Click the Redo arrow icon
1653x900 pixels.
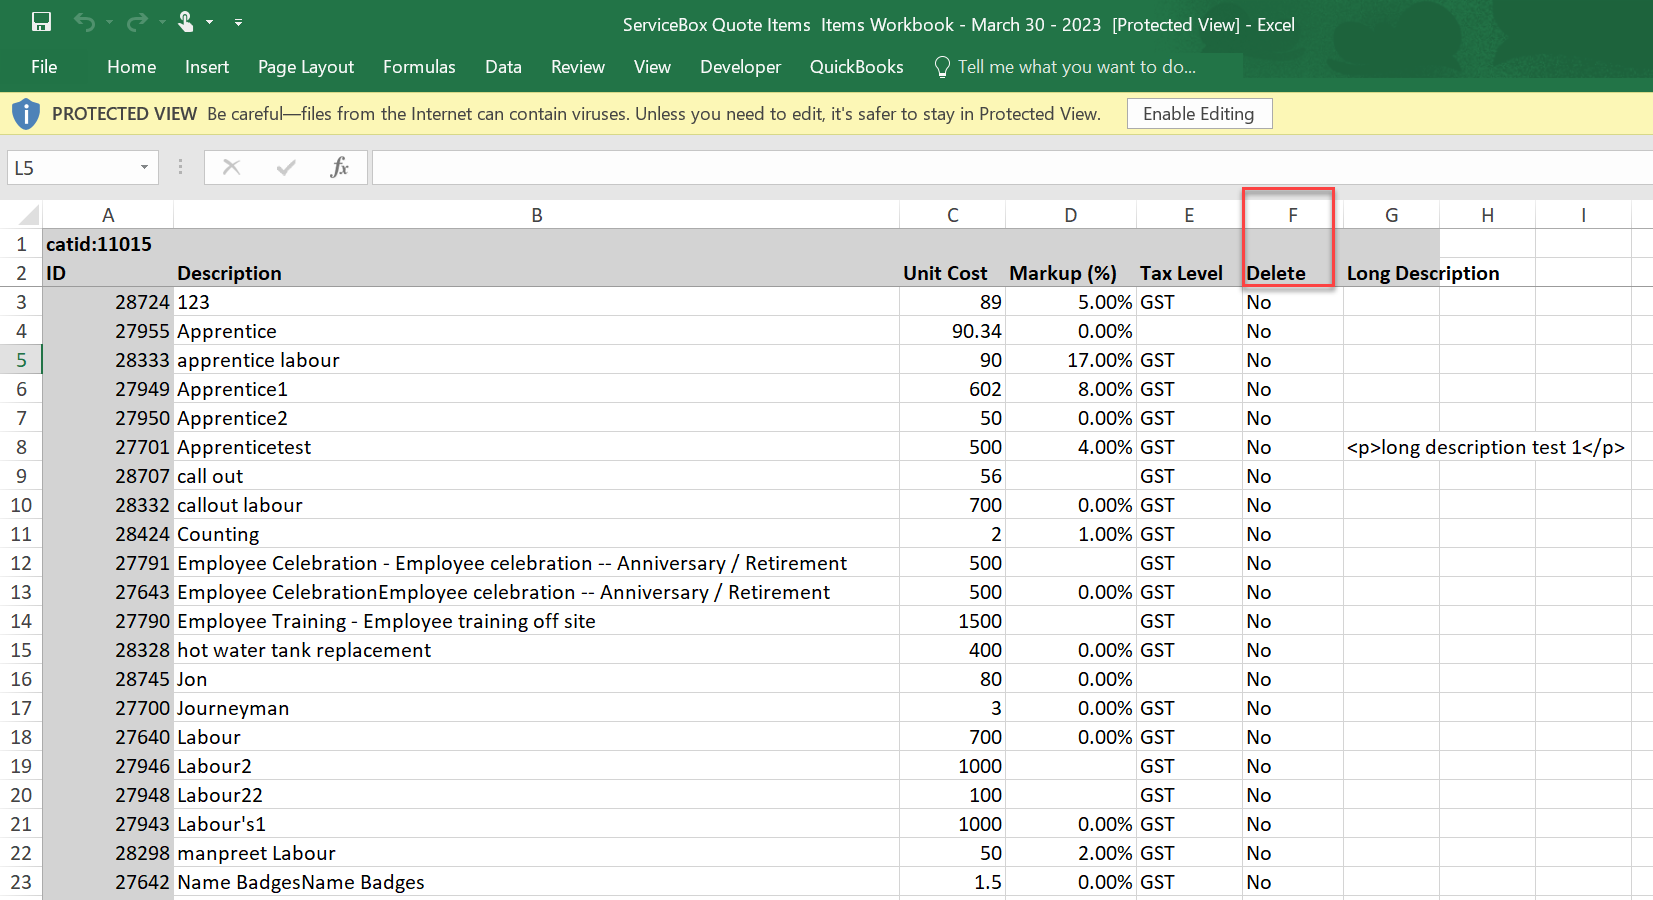click(137, 22)
